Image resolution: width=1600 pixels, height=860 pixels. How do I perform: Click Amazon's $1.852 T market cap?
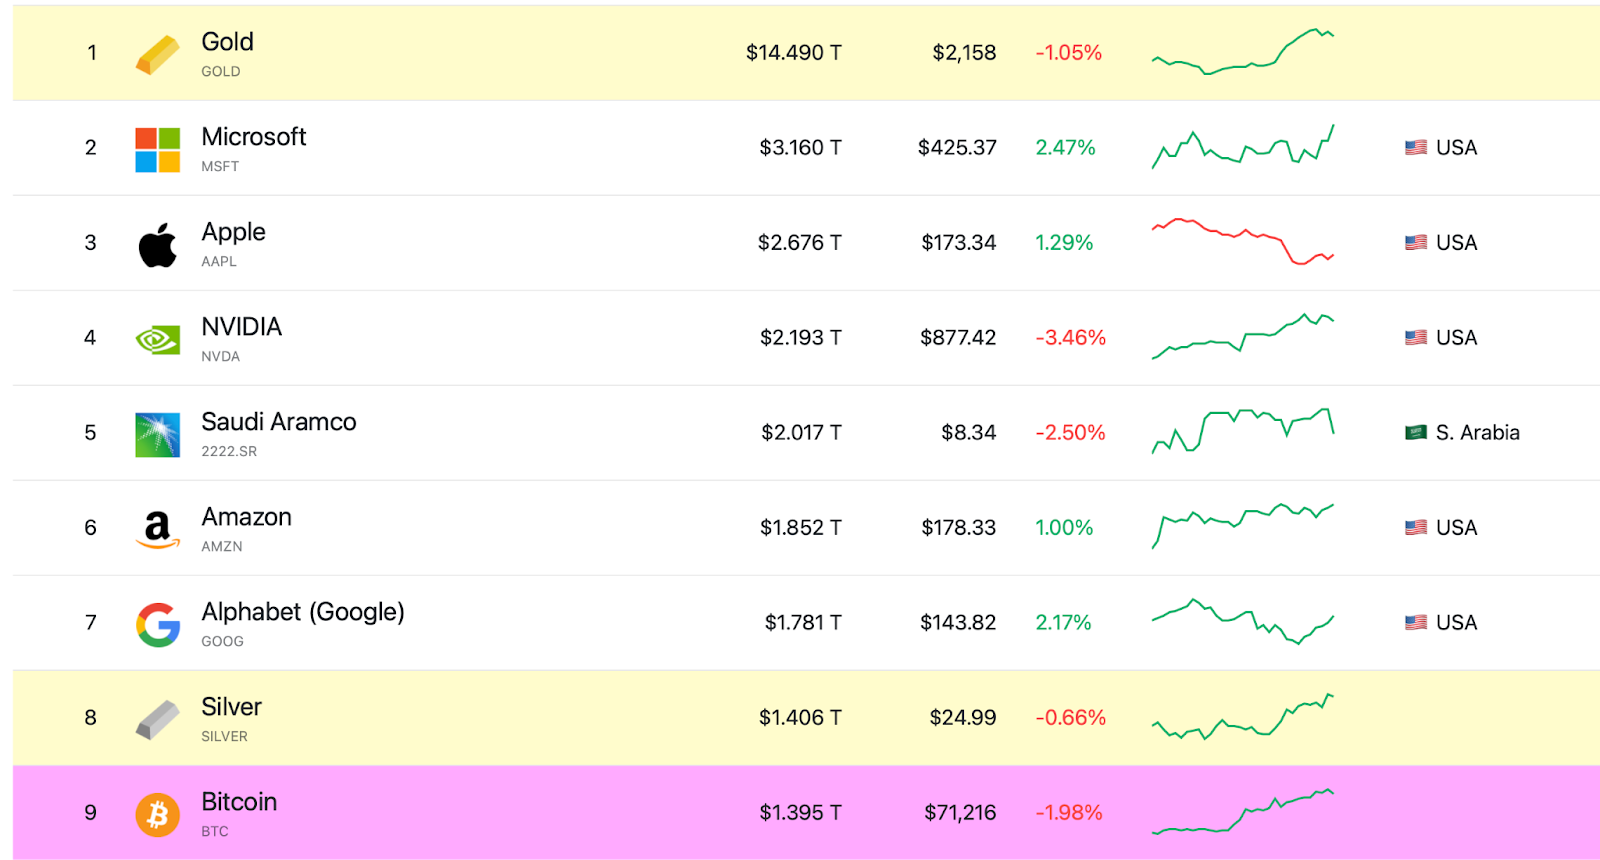[x=801, y=527]
